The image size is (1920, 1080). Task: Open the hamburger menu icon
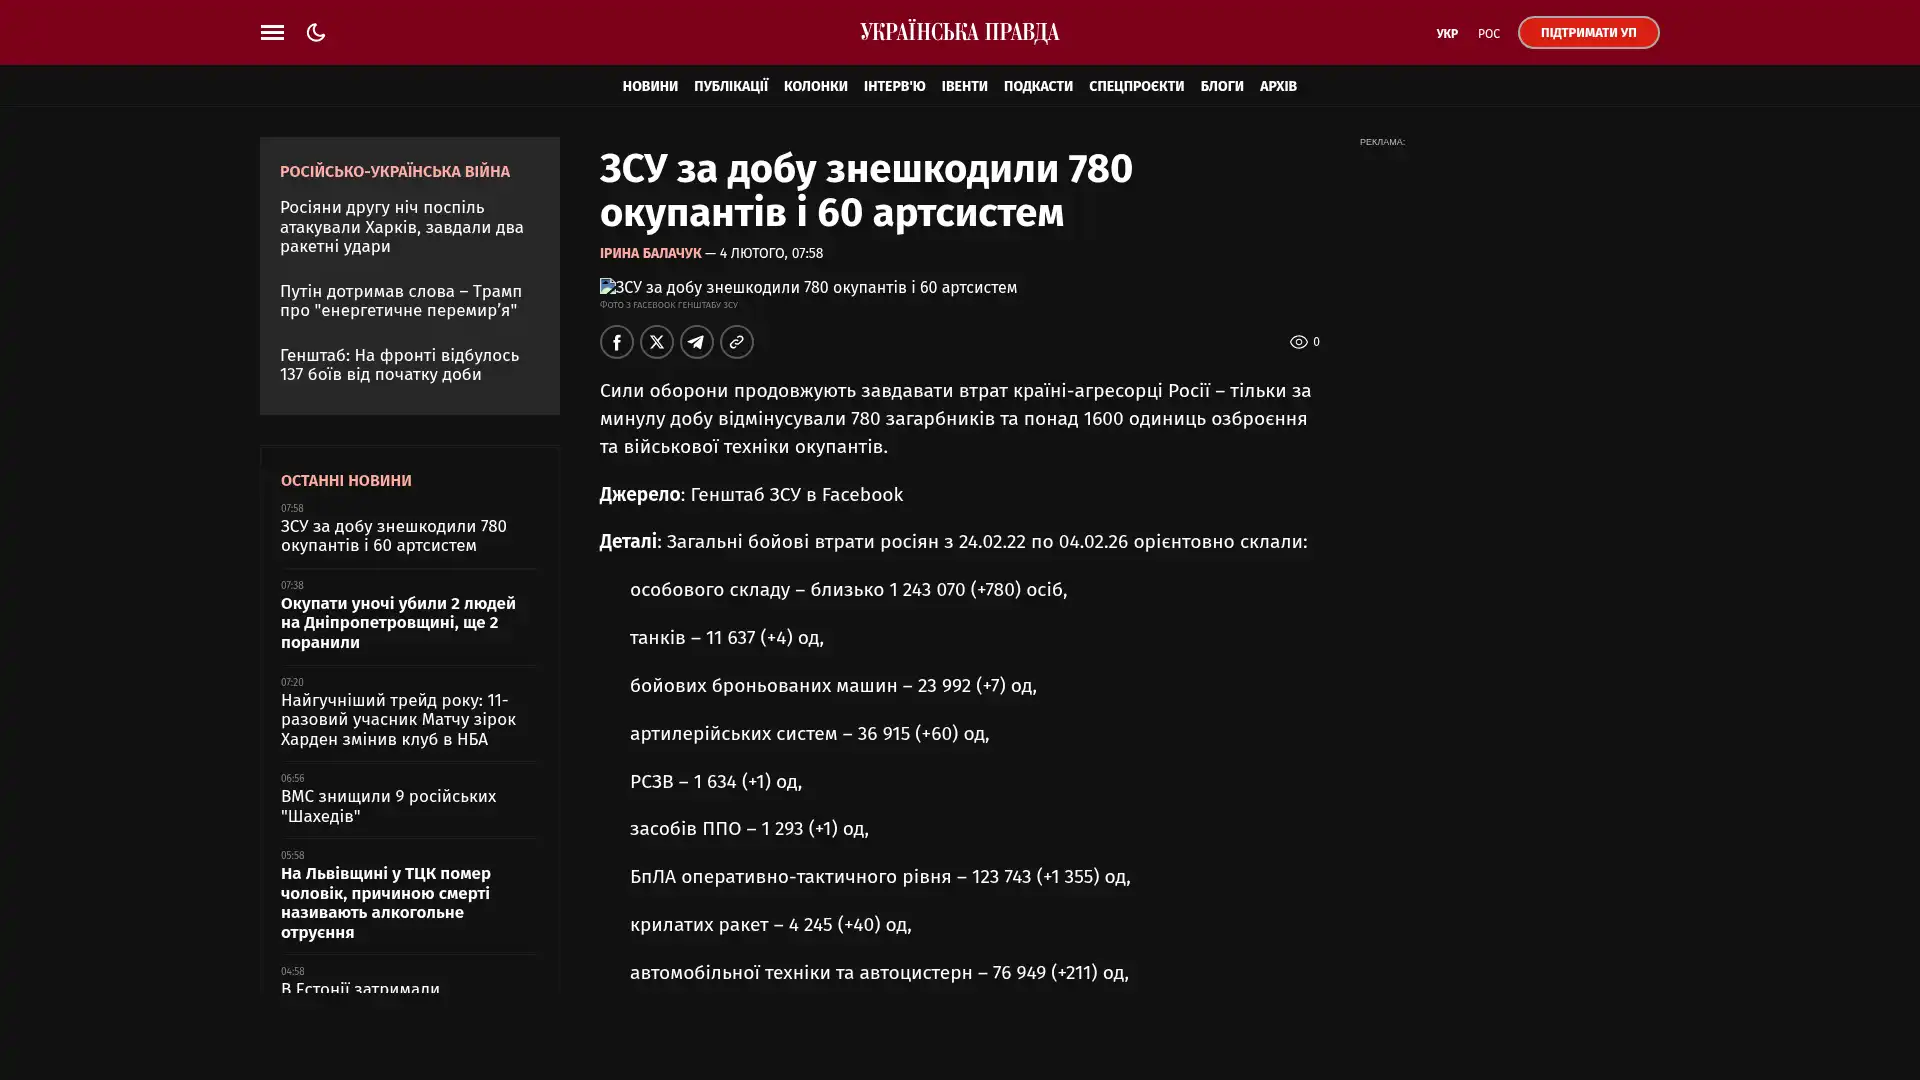click(272, 33)
